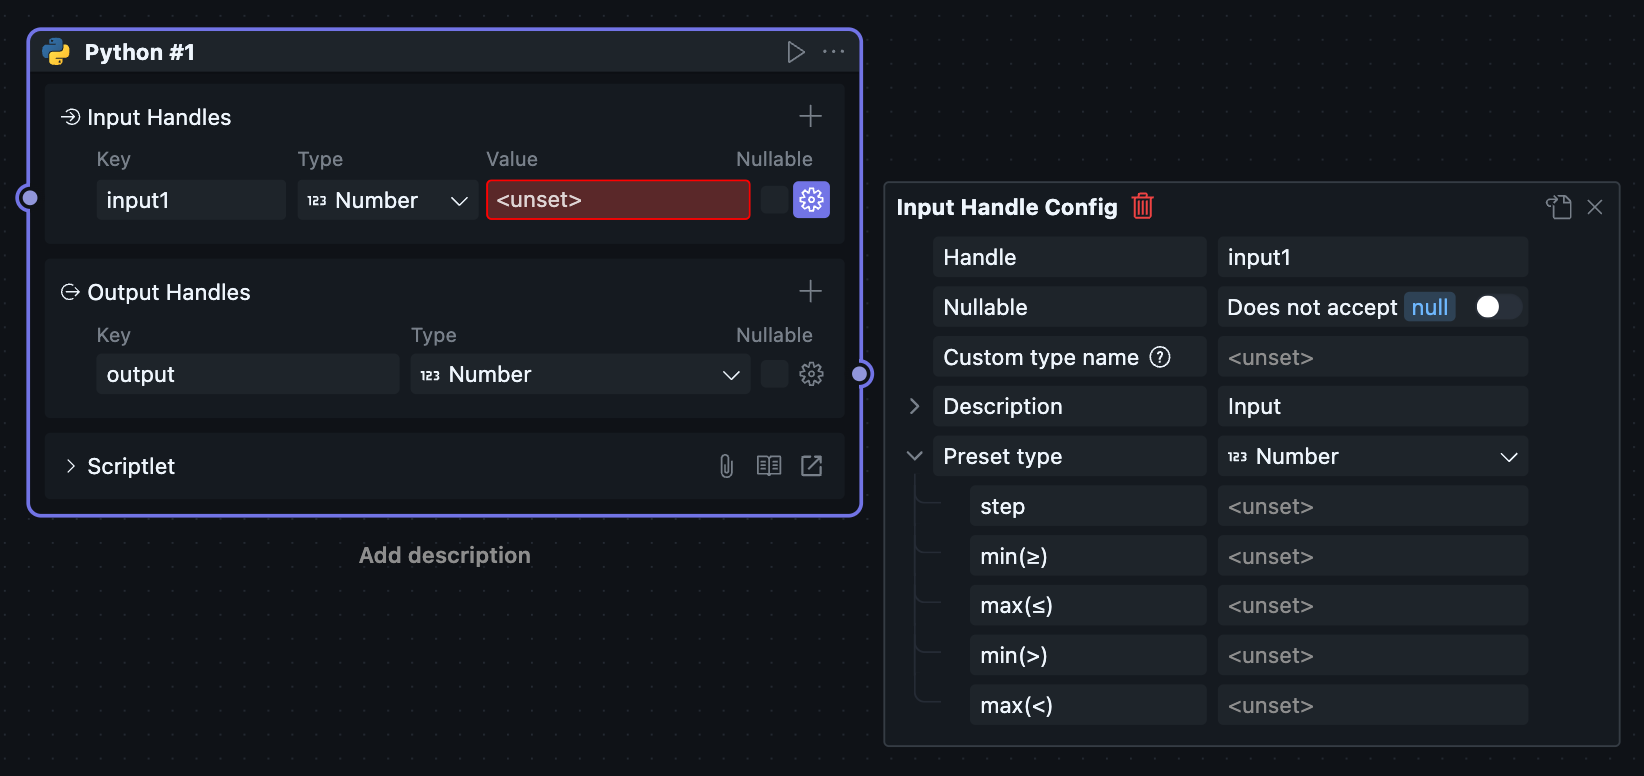Screen dimensions: 1644x776
Task: Run the Python #1 block
Action: (796, 52)
